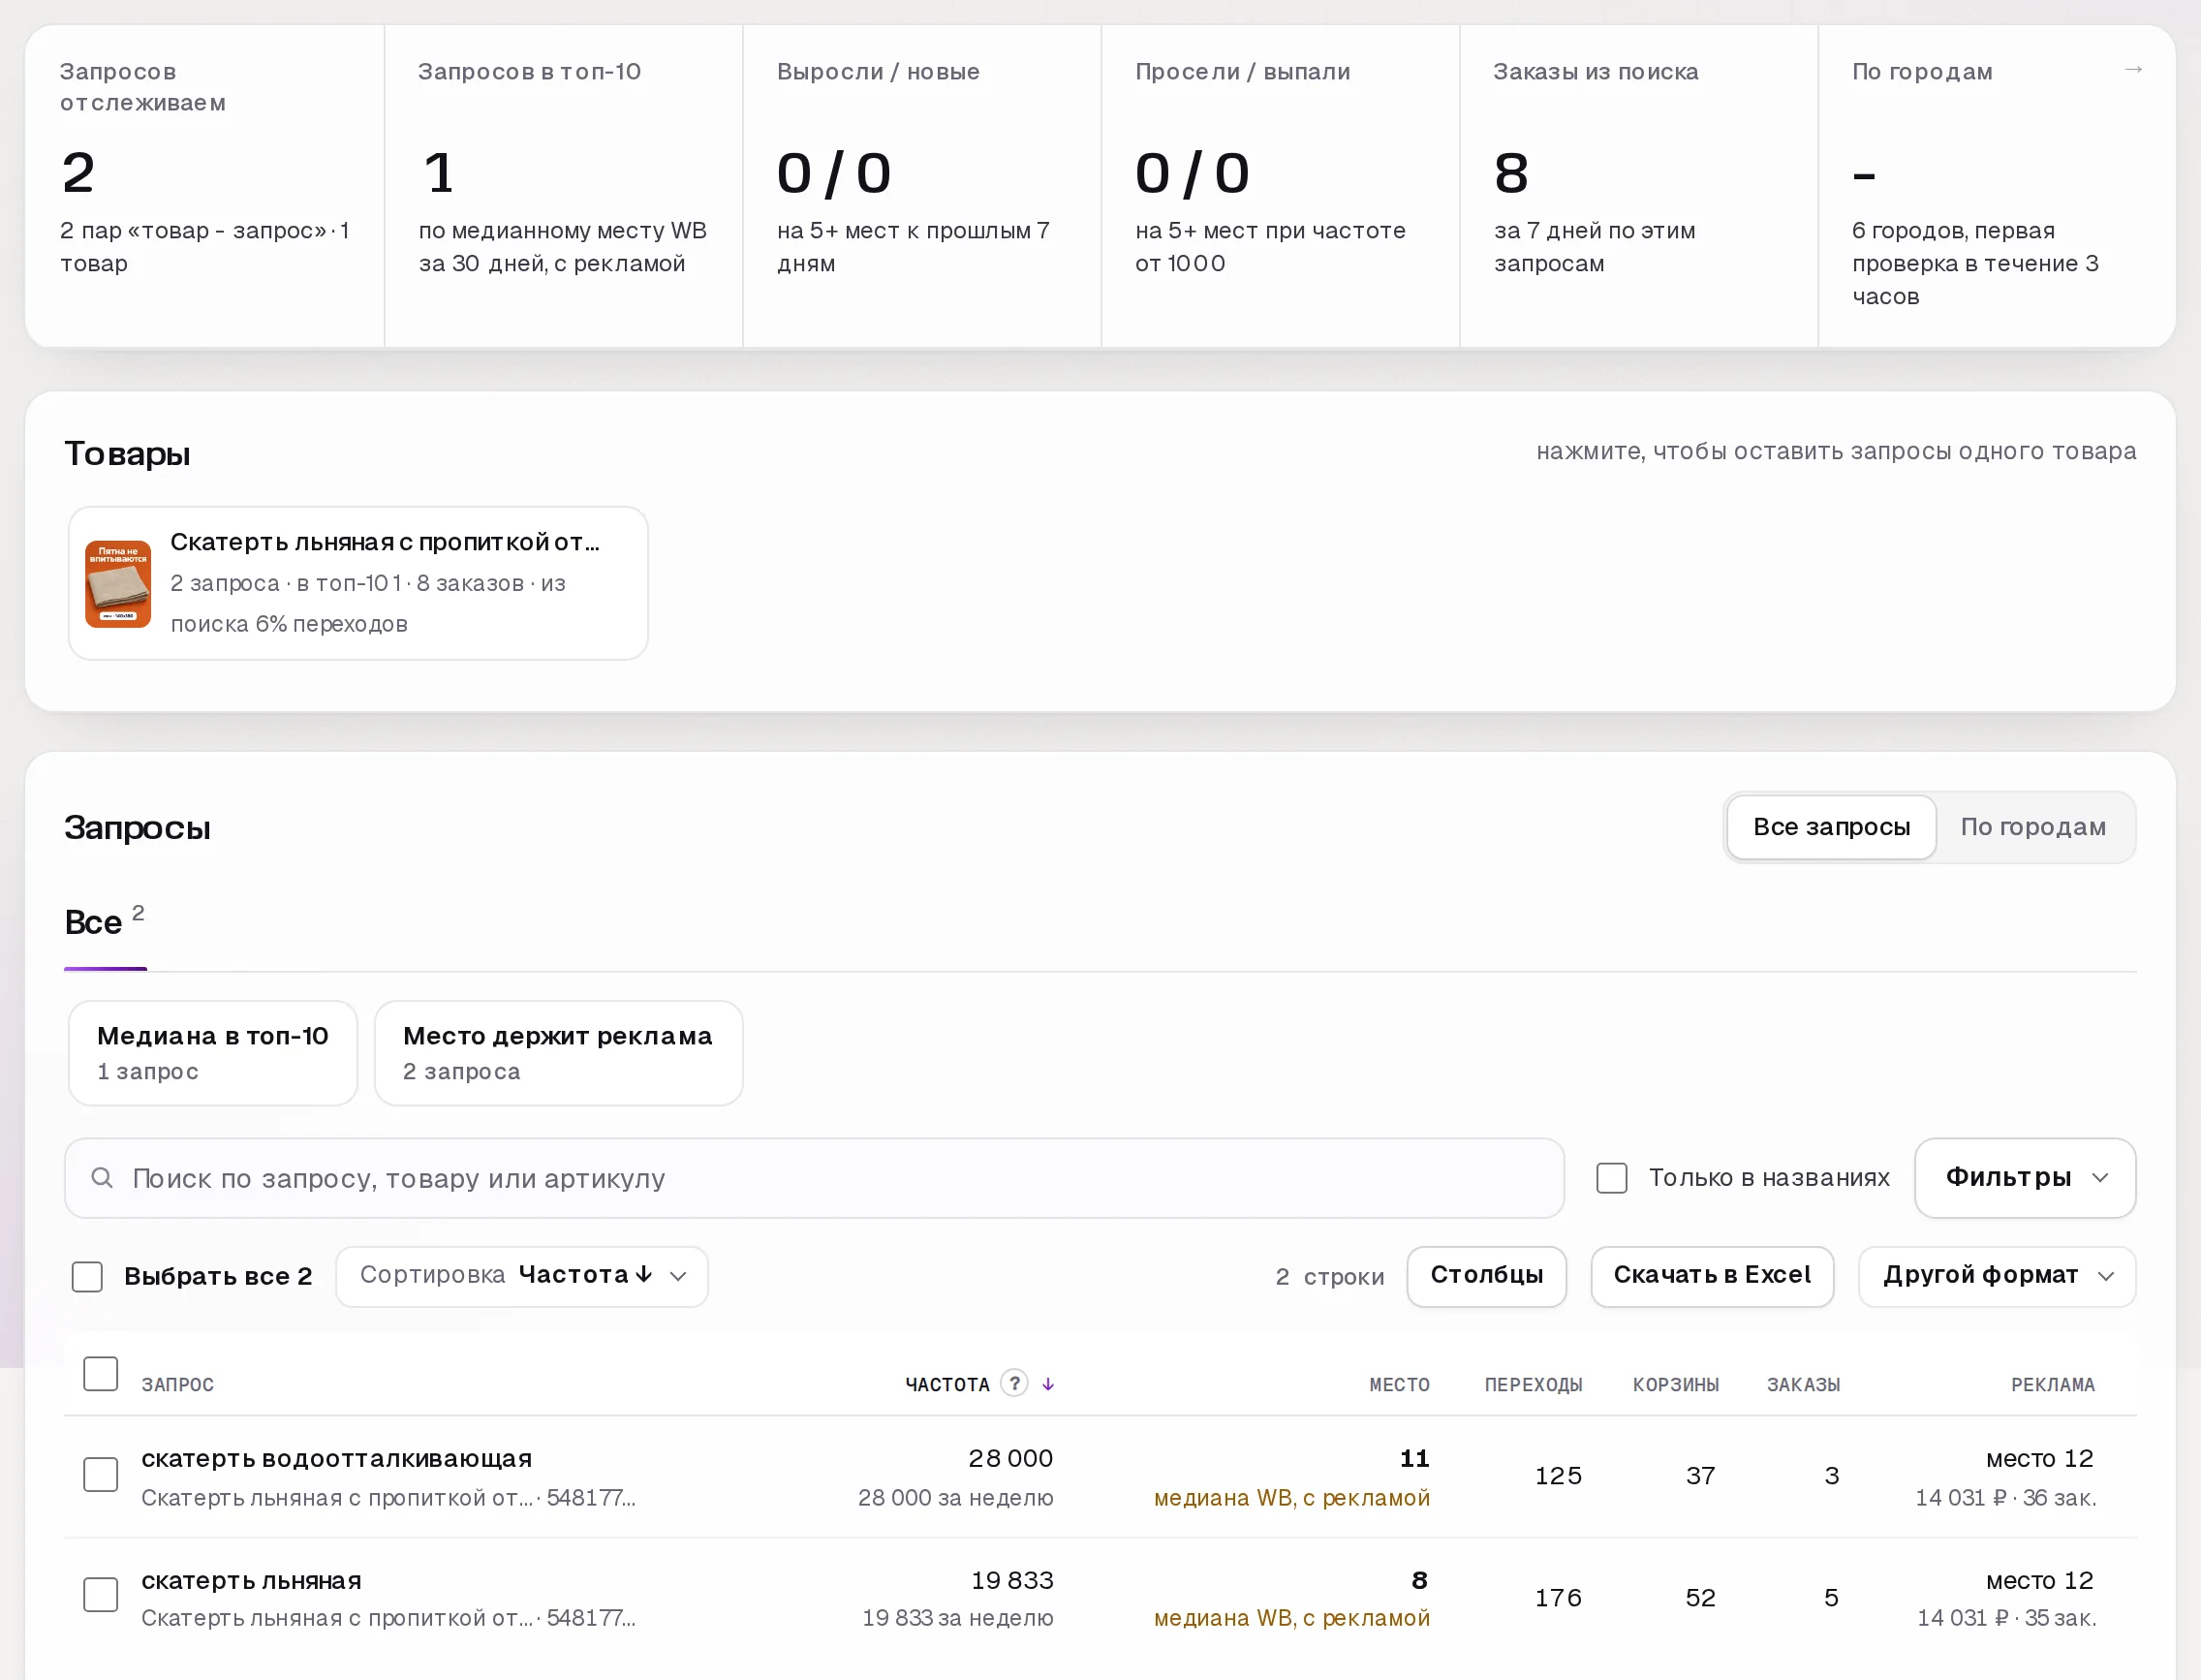This screenshot has width=2201, height=1680.
Task: Click the search input field
Action: 814,1178
